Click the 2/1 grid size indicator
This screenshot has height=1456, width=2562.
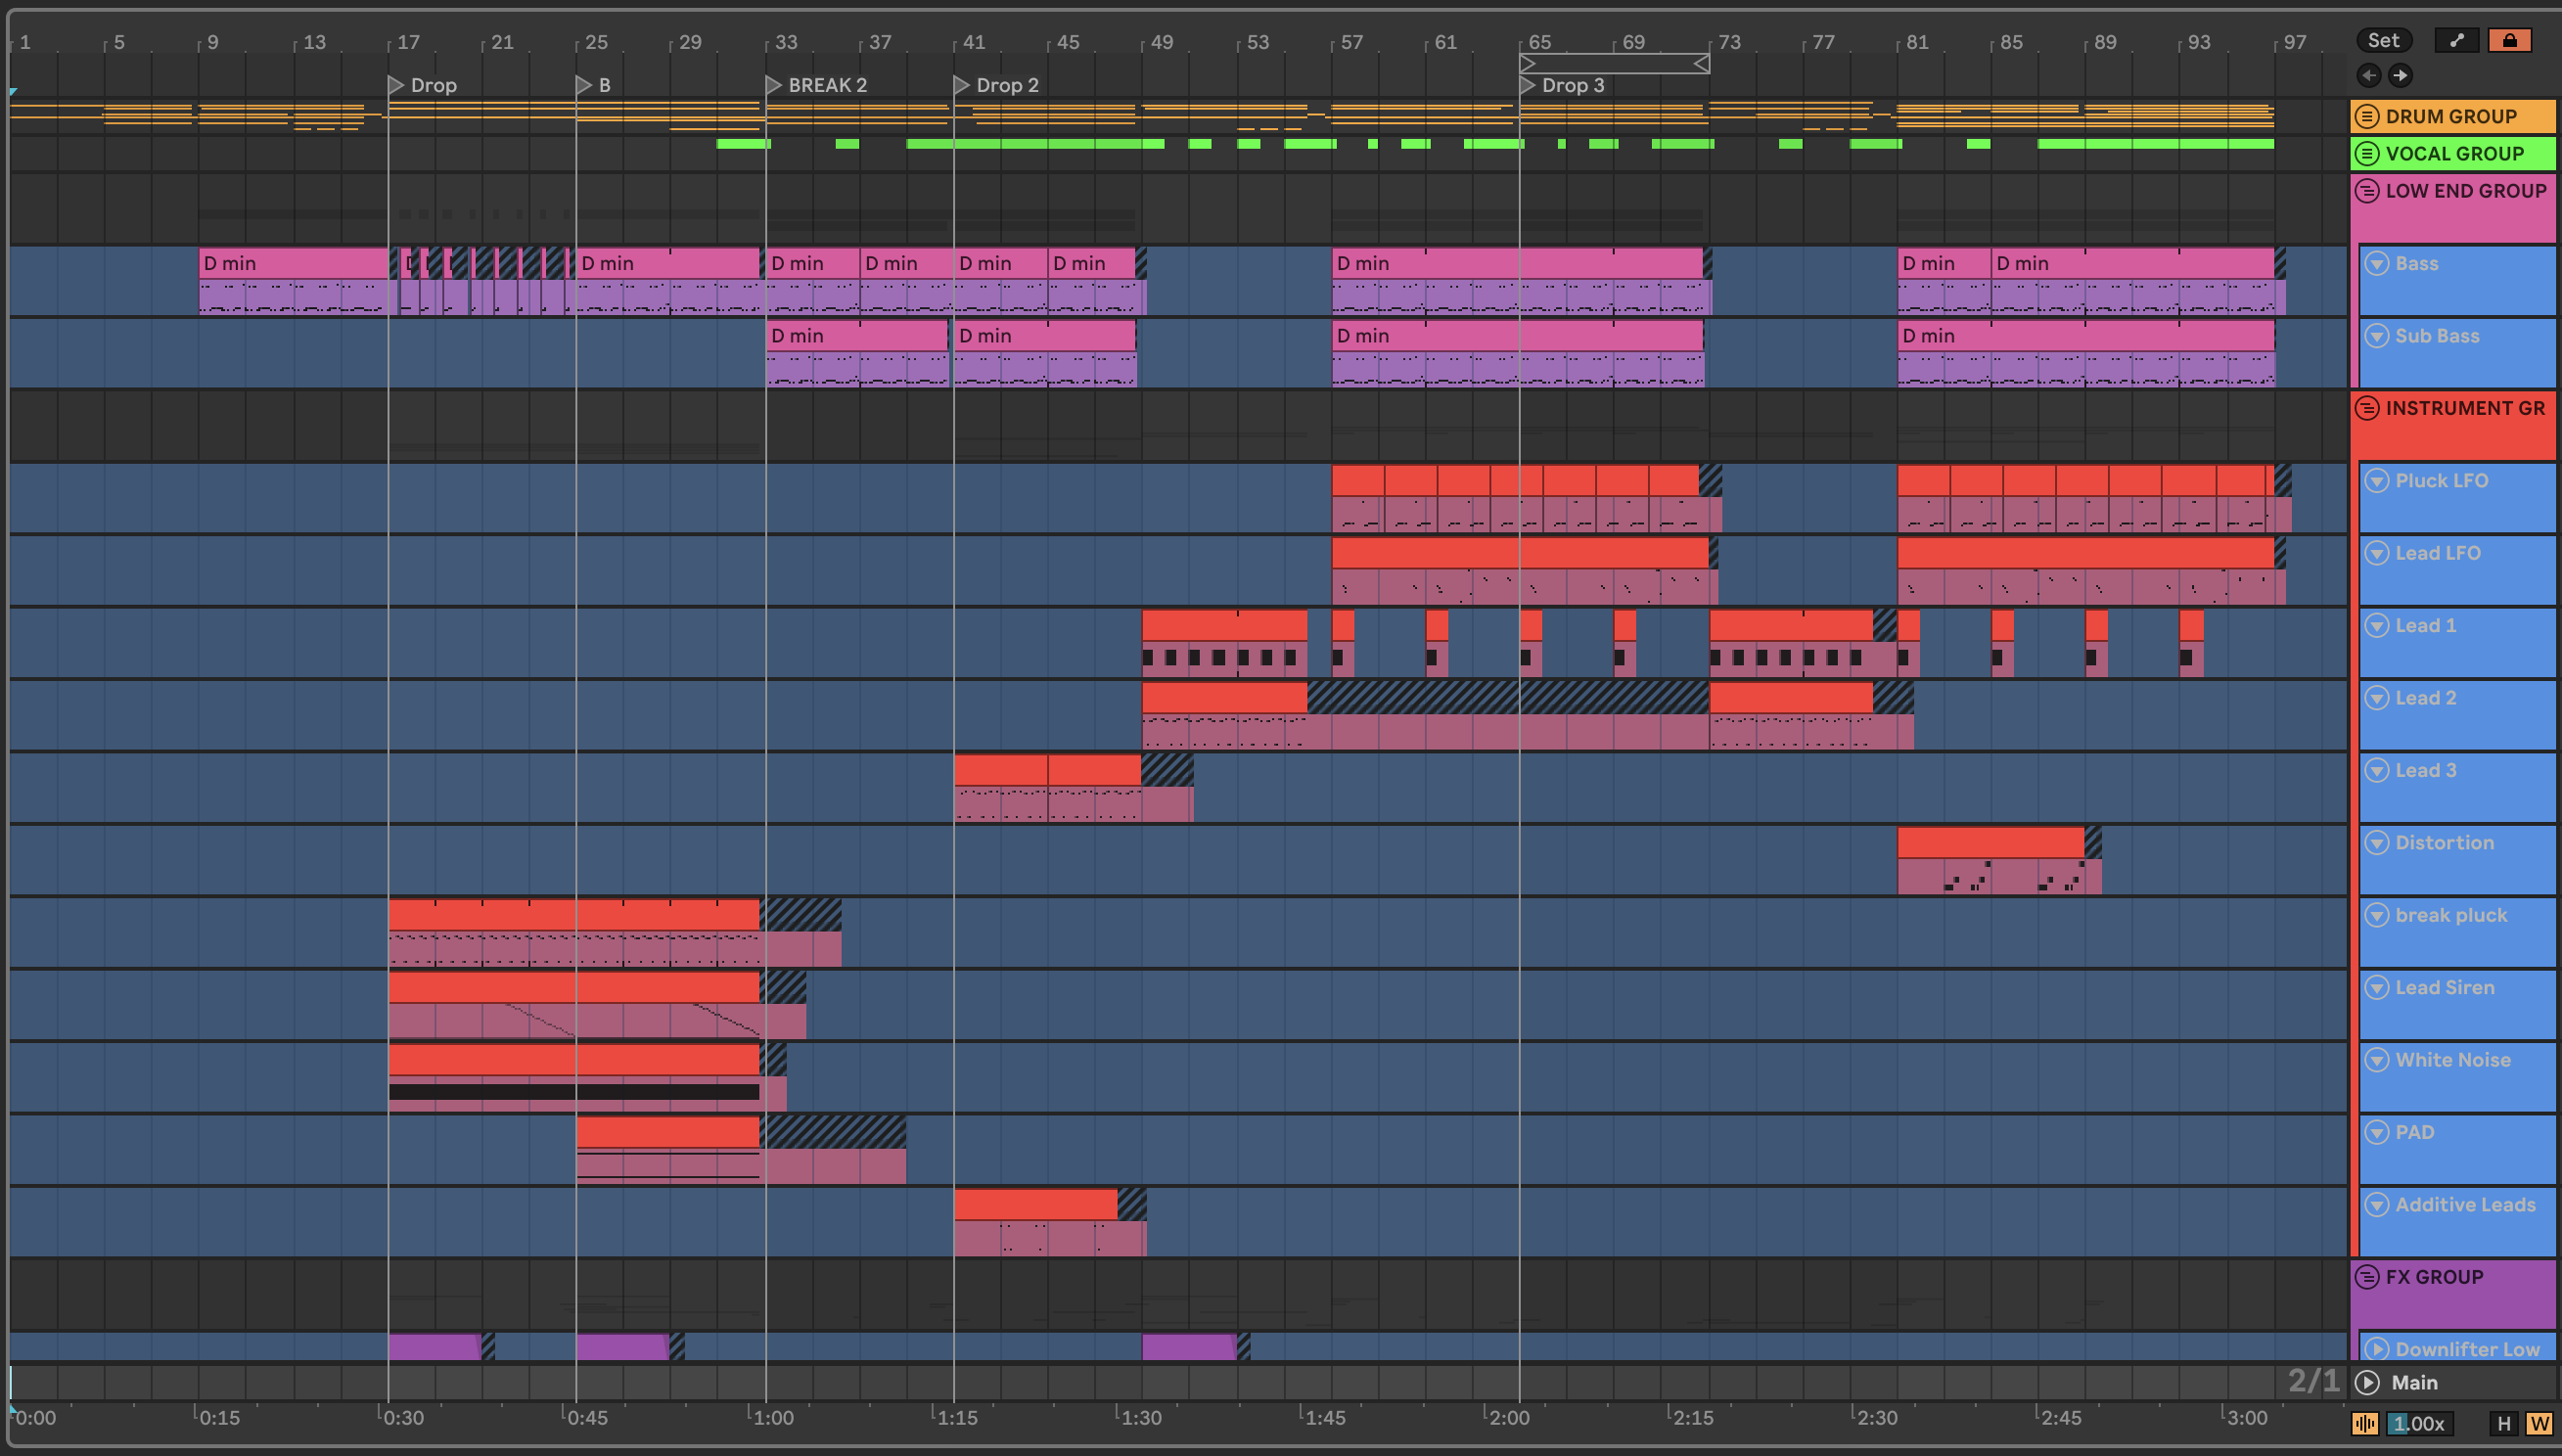coord(2313,1381)
